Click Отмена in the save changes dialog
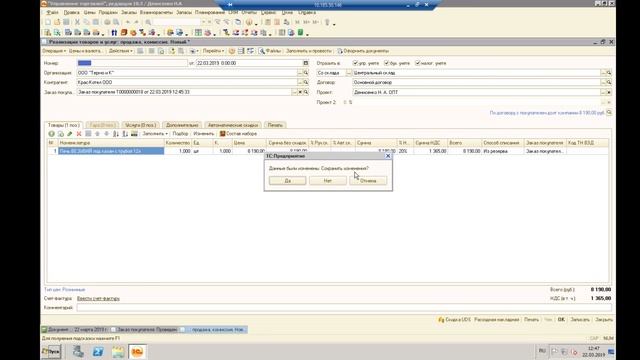 click(x=368, y=180)
